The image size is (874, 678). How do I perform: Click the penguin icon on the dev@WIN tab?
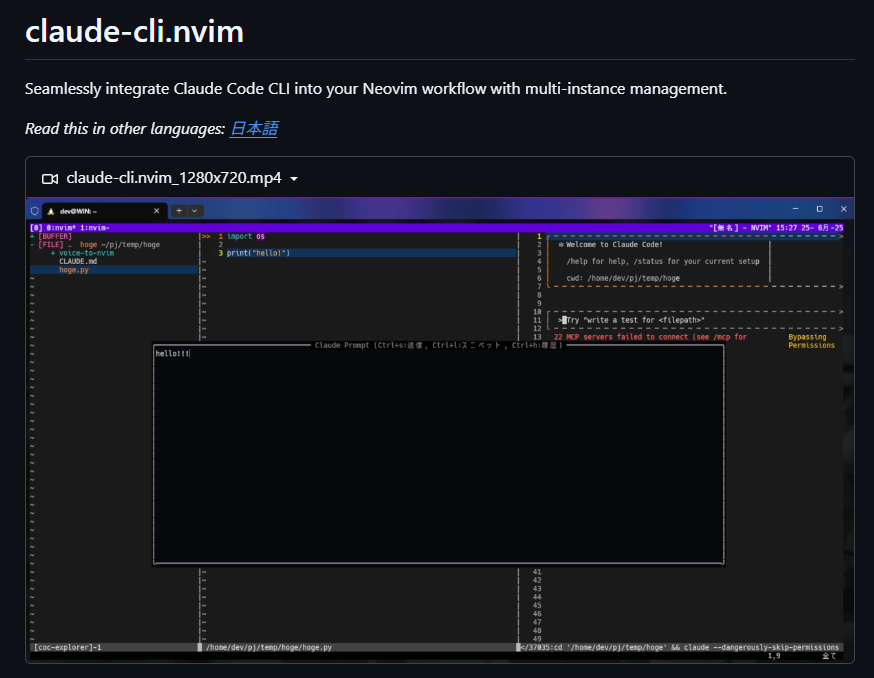[x=50, y=211]
